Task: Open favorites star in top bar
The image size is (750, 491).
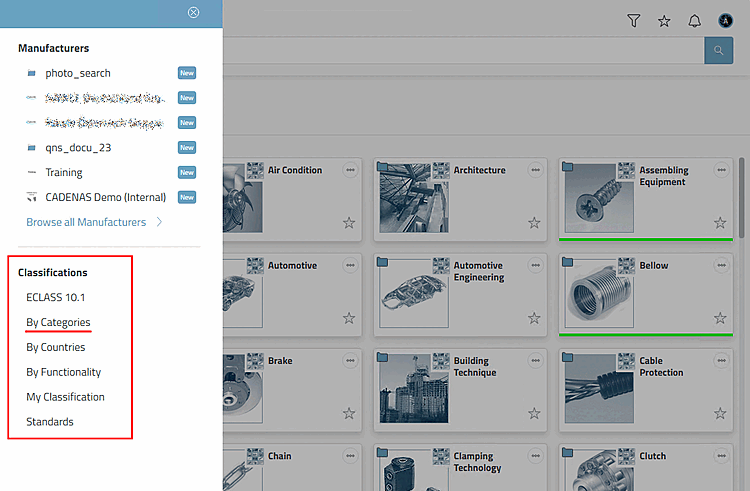Action: tap(664, 21)
